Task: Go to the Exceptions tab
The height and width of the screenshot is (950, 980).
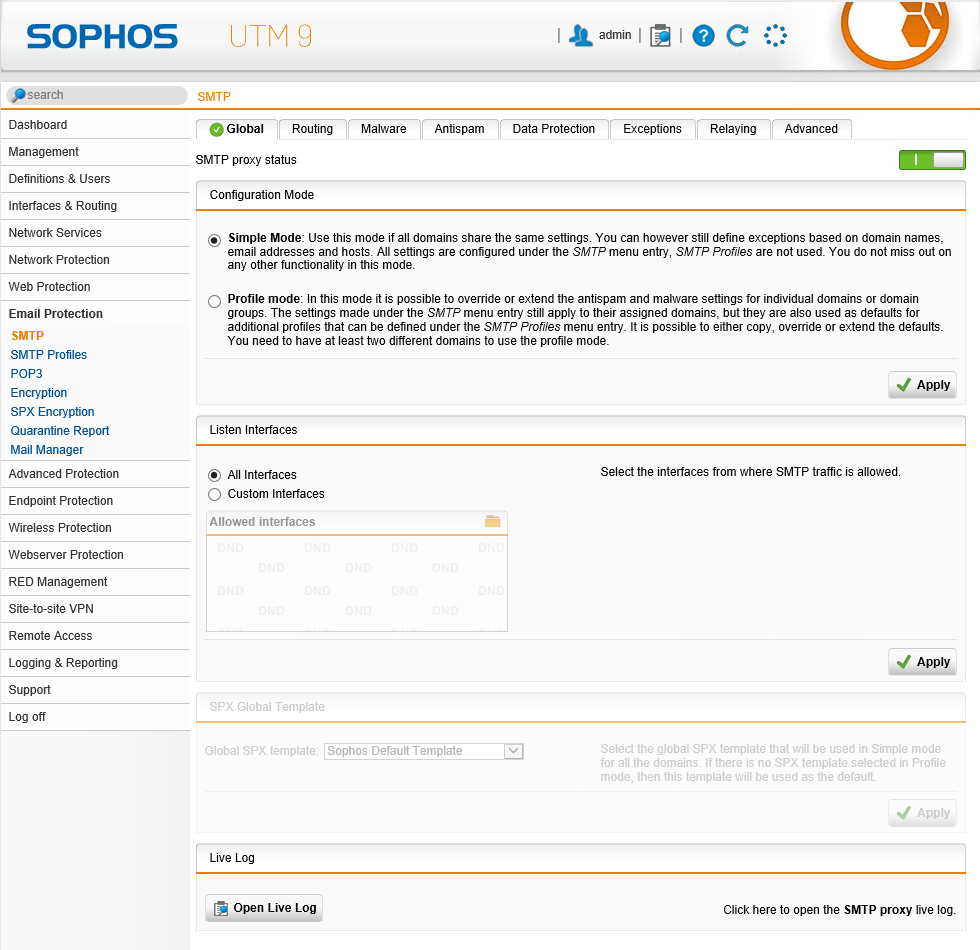Action: (652, 129)
